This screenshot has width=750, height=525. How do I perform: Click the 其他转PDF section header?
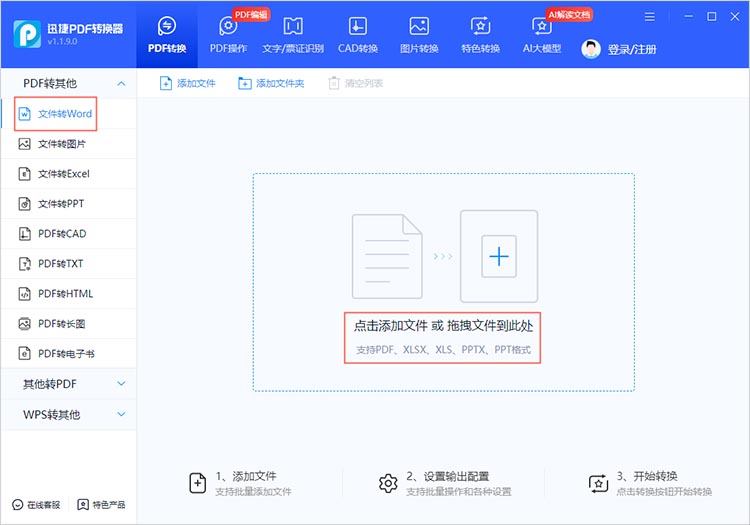tap(68, 384)
